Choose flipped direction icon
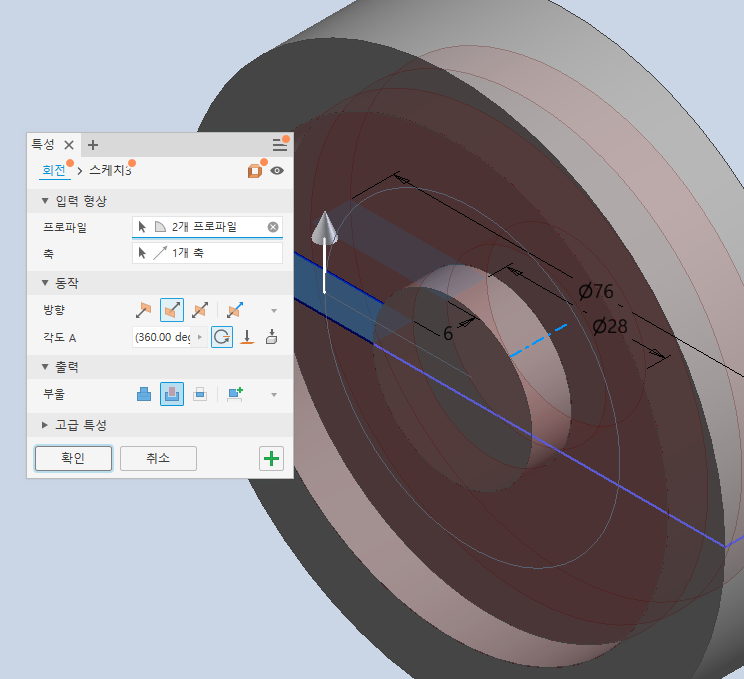Image resolution: width=744 pixels, height=679 pixels. [x=172, y=310]
